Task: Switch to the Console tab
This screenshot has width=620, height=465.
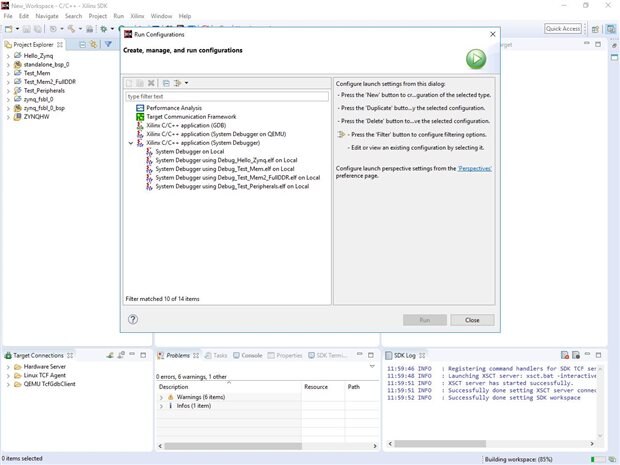Action: [x=248, y=355]
